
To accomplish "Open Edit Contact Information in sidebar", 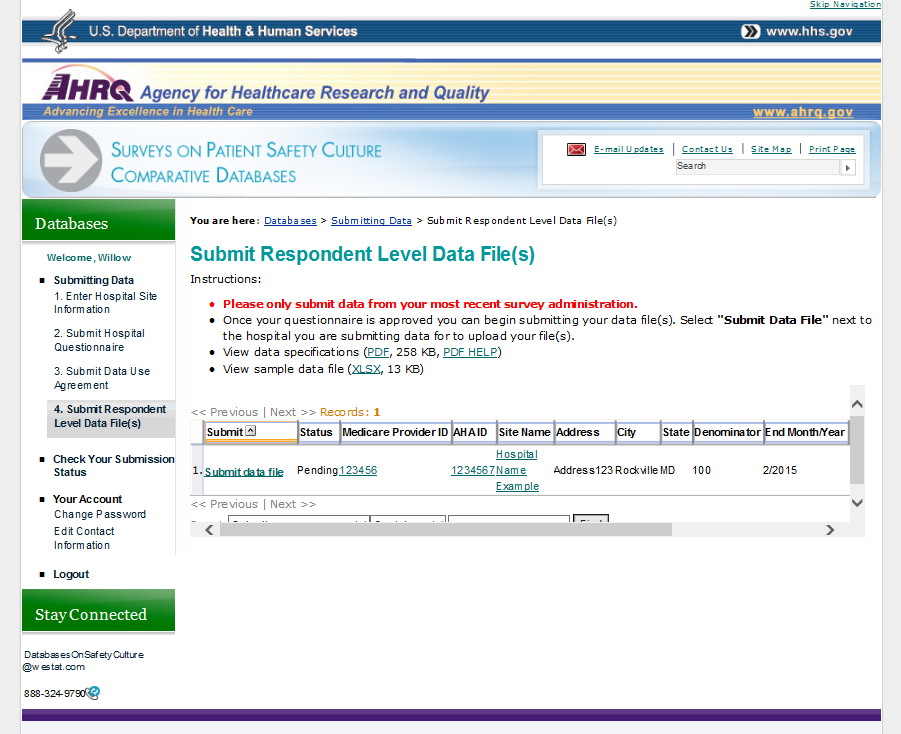I will point(84,539).
